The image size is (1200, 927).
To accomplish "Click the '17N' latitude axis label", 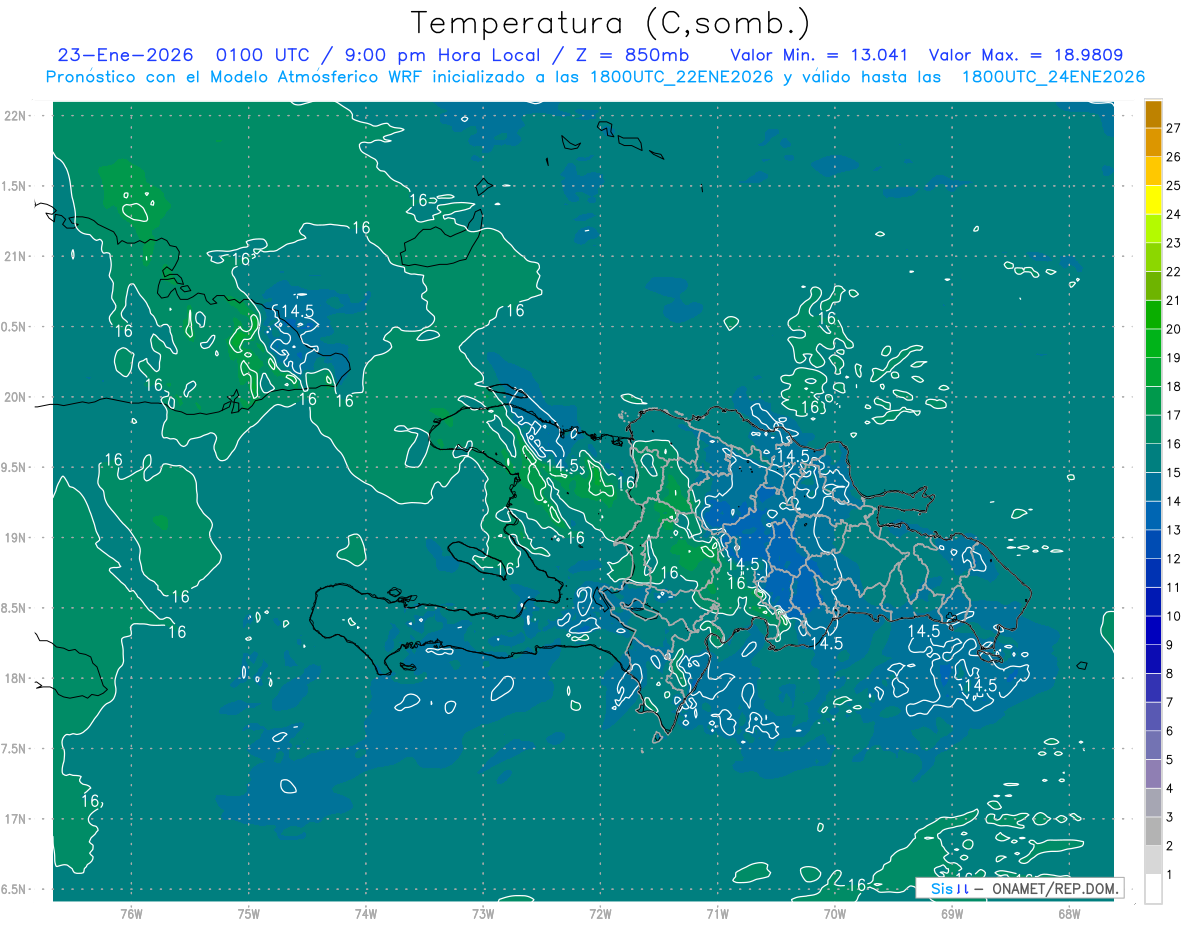I will pos(16,819).
